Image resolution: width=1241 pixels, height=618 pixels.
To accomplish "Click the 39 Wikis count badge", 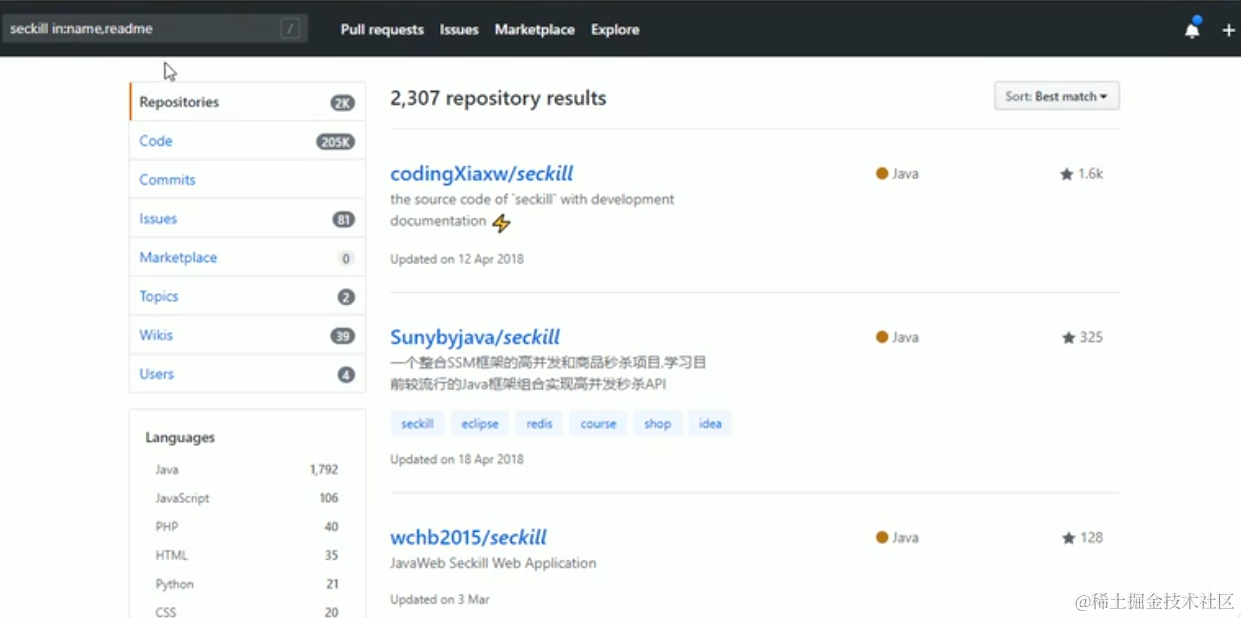I will 343,336.
